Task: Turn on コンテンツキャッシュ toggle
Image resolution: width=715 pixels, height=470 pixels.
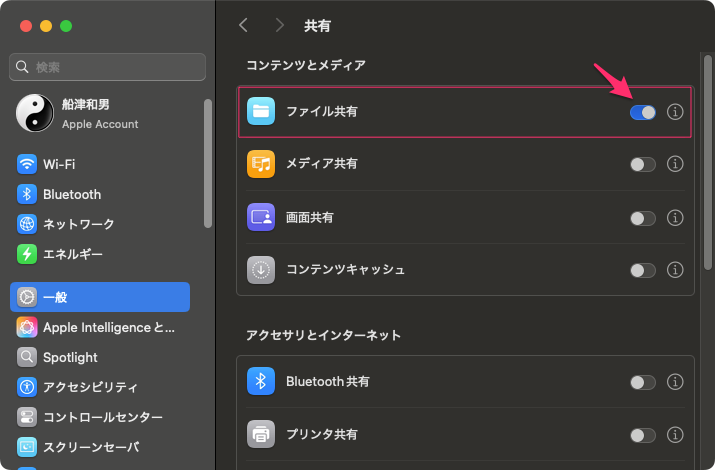Action: pyautogui.click(x=642, y=270)
